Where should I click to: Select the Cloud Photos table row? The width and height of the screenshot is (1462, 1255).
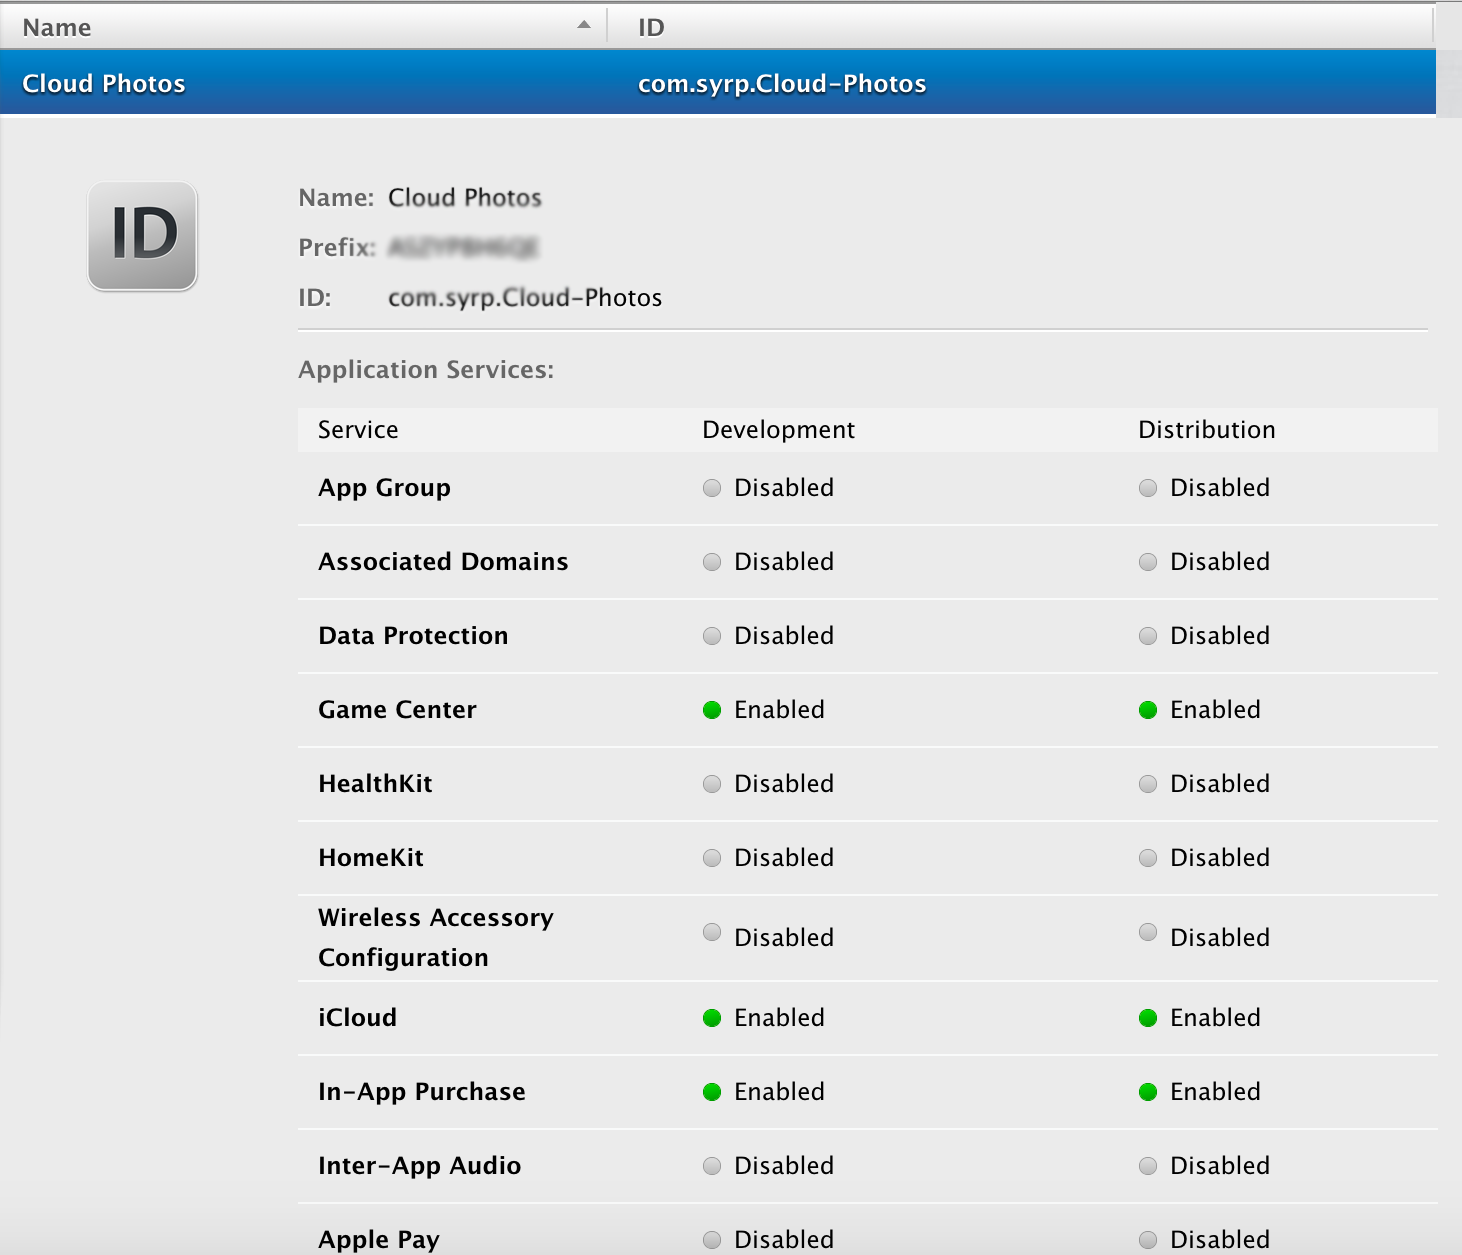pyautogui.click(x=718, y=83)
